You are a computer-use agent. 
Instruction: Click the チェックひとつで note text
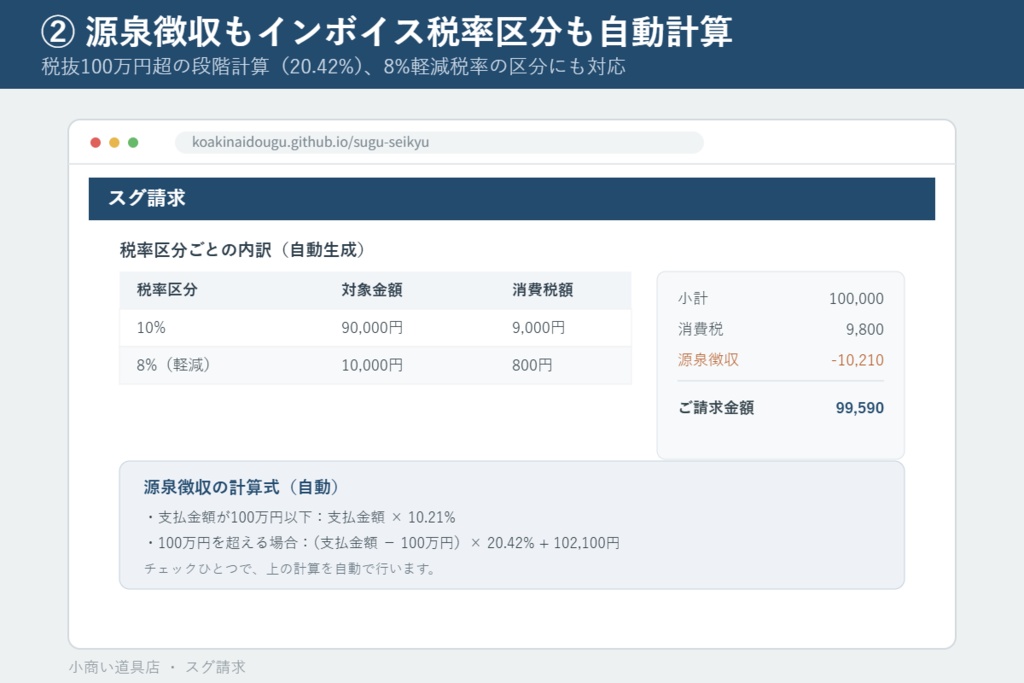(x=291, y=569)
